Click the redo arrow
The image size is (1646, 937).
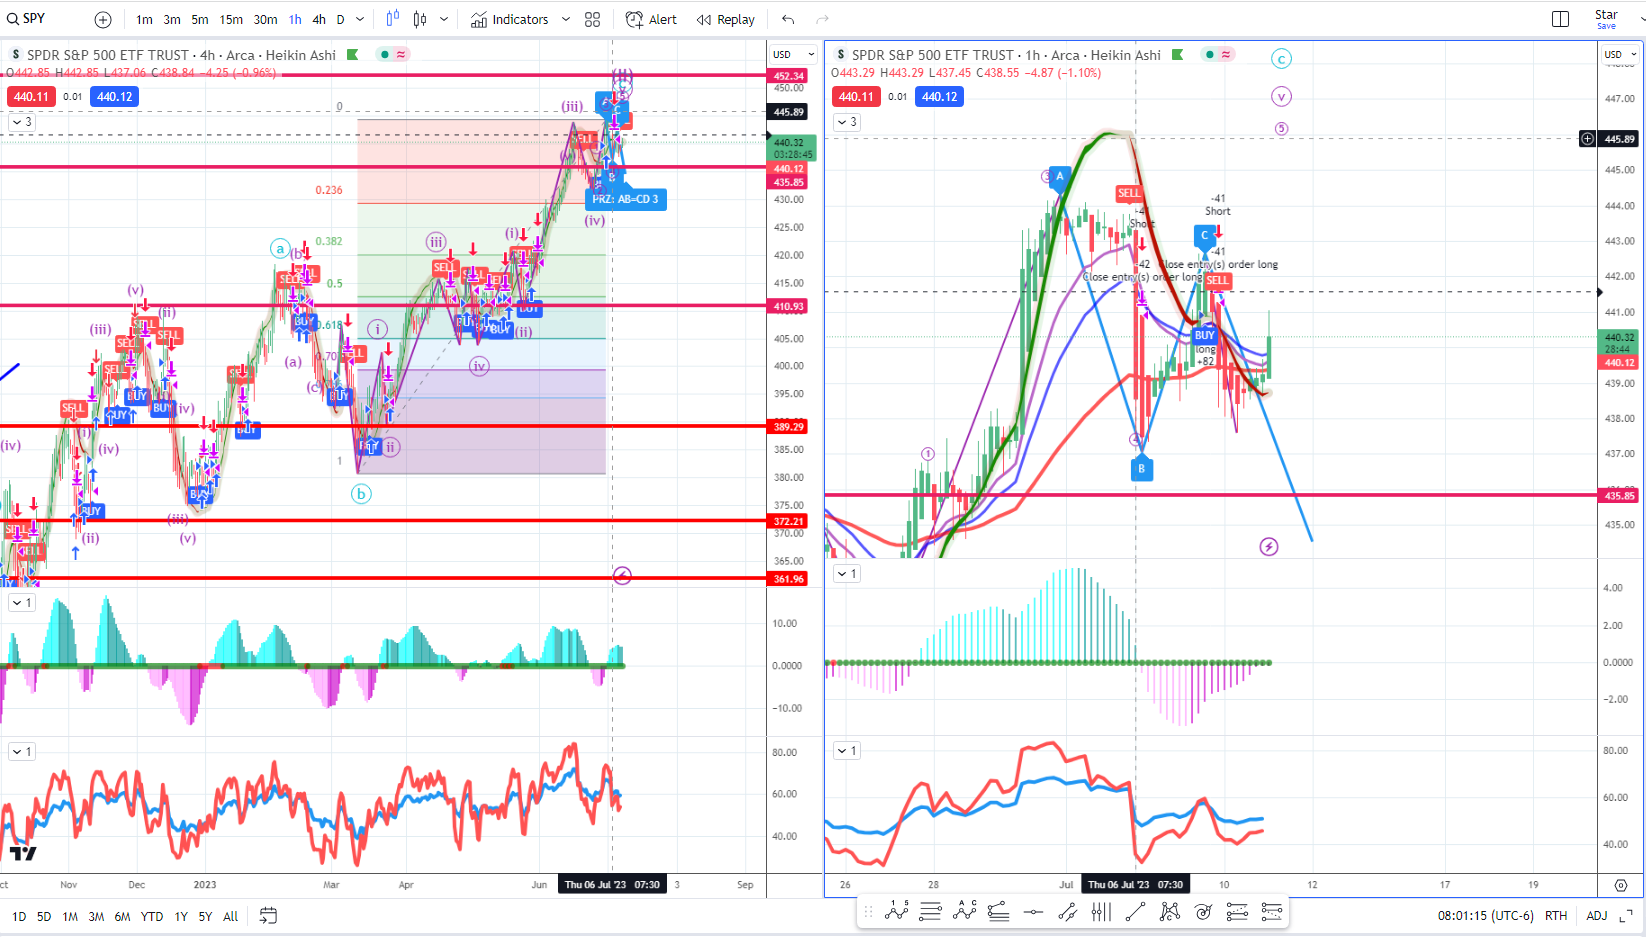822,20
